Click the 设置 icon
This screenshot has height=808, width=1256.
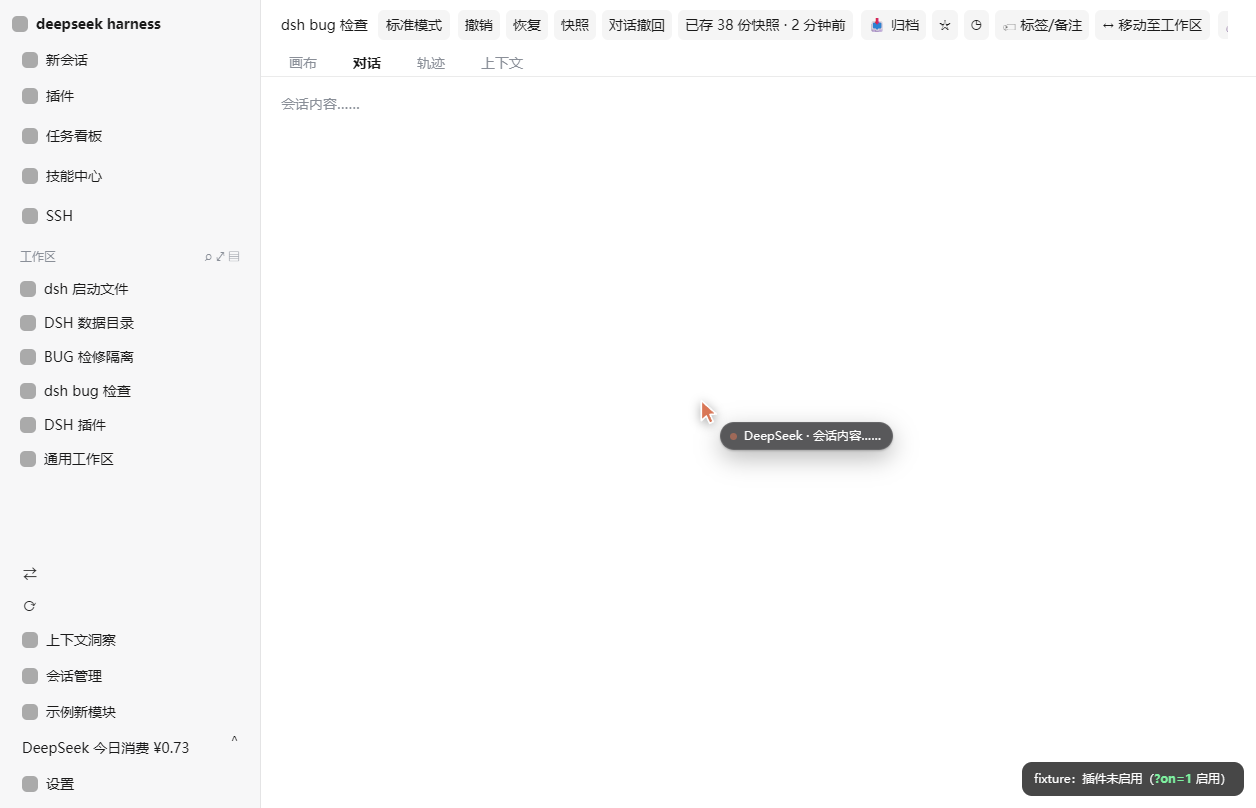pyautogui.click(x=30, y=784)
